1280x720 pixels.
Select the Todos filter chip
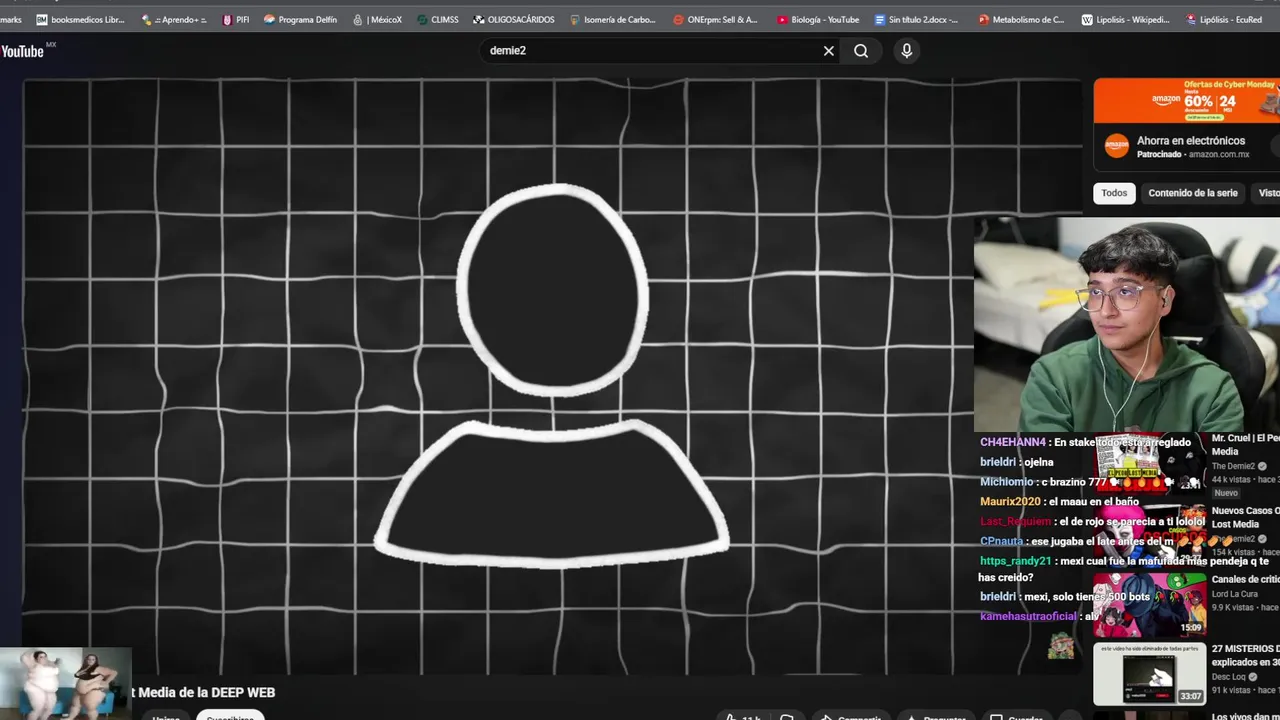1114,193
